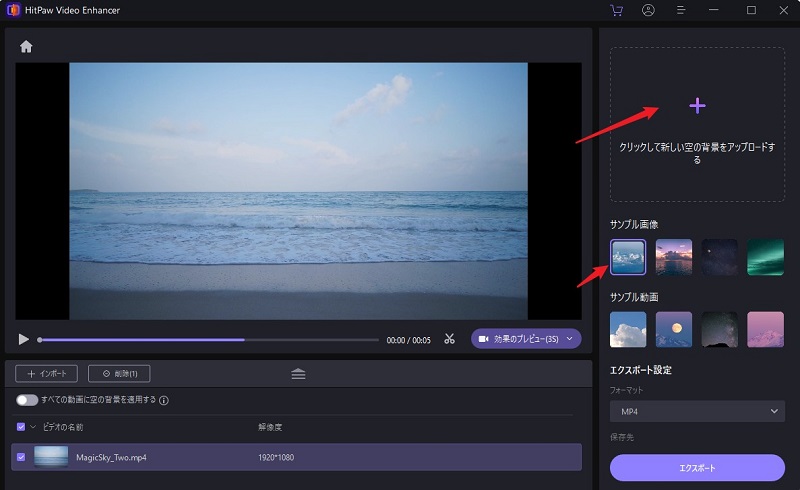Uncheck the MagicSky_Two.mp4 checkbox
Image resolution: width=800 pixels, height=490 pixels.
22,457
